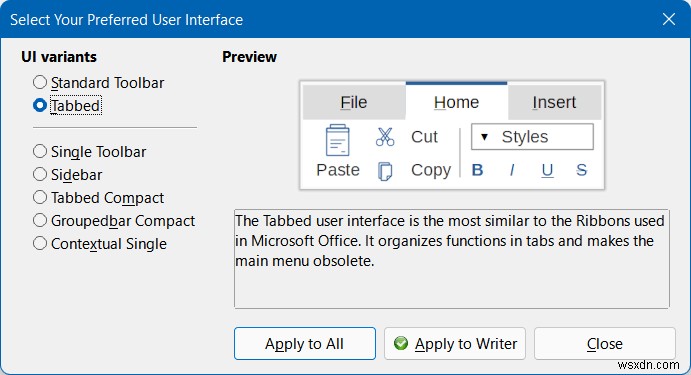Click the Strikethrough S icon in preview

pos(582,170)
